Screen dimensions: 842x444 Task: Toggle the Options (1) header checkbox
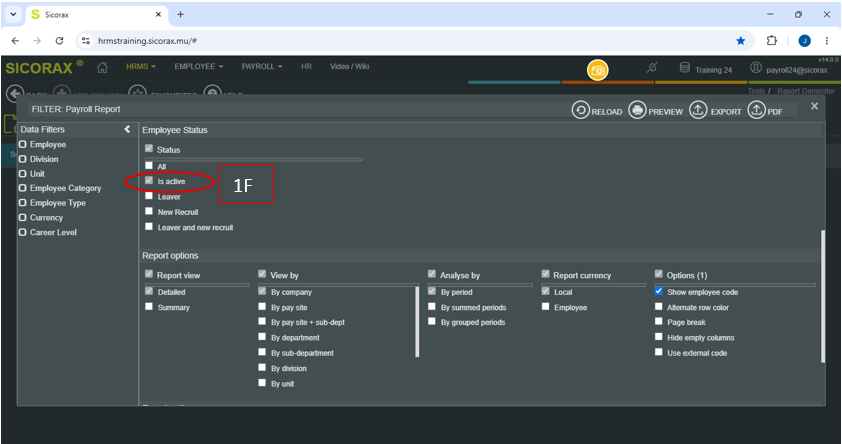pyautogui.click(x=658, y=274)
